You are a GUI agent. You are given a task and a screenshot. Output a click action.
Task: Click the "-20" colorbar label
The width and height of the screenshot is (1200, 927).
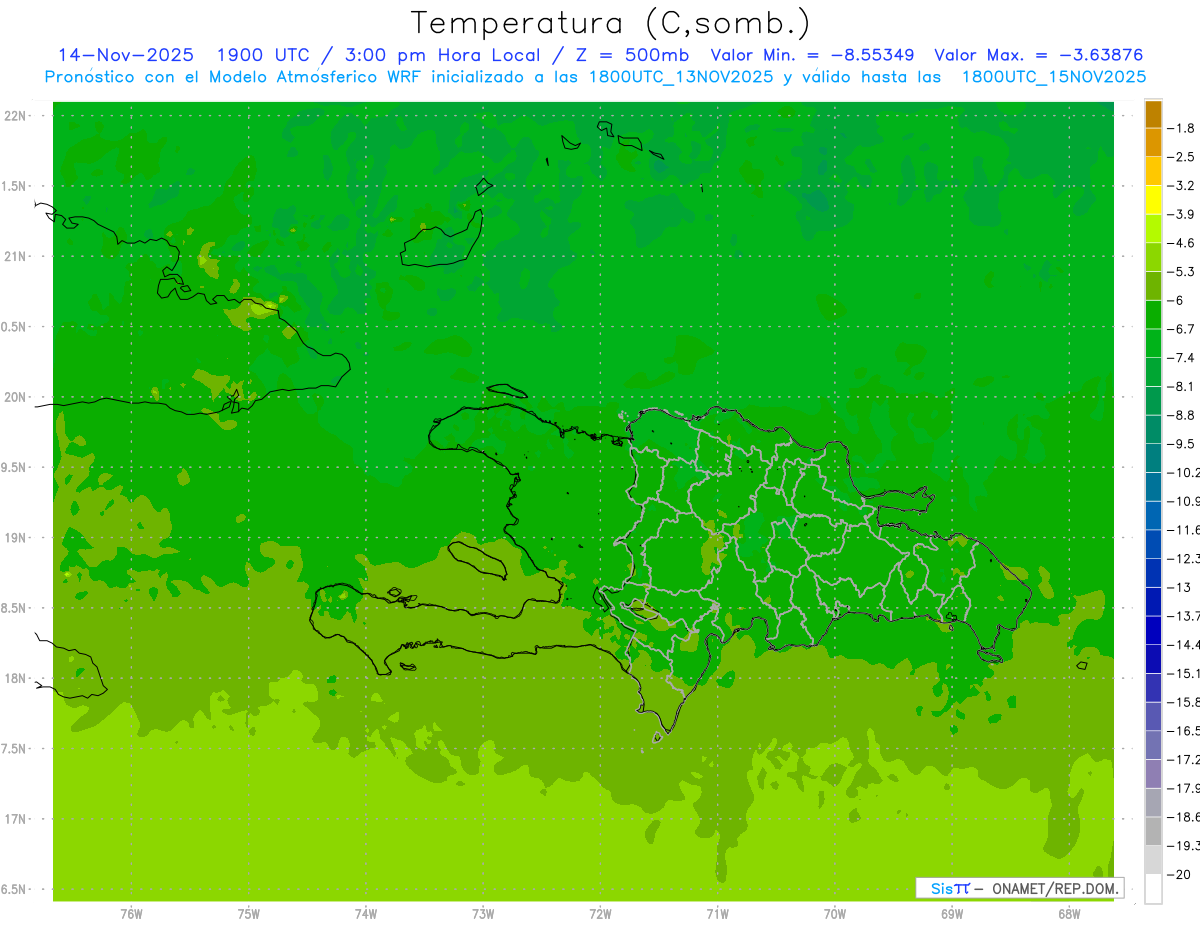pyautogui.click(x=1179, y=874)
